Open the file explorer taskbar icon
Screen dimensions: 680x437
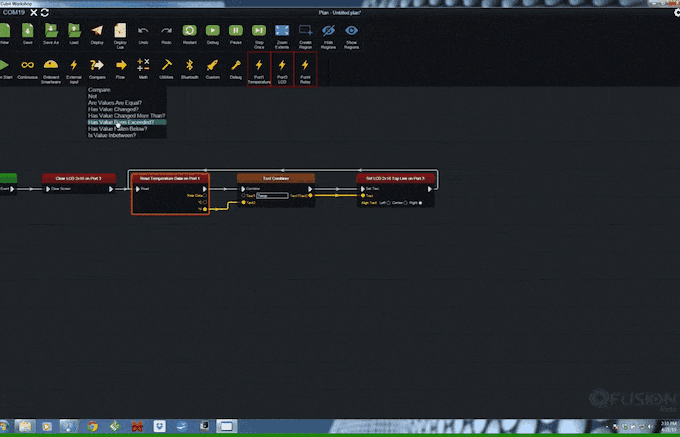(x=25, y=426)
